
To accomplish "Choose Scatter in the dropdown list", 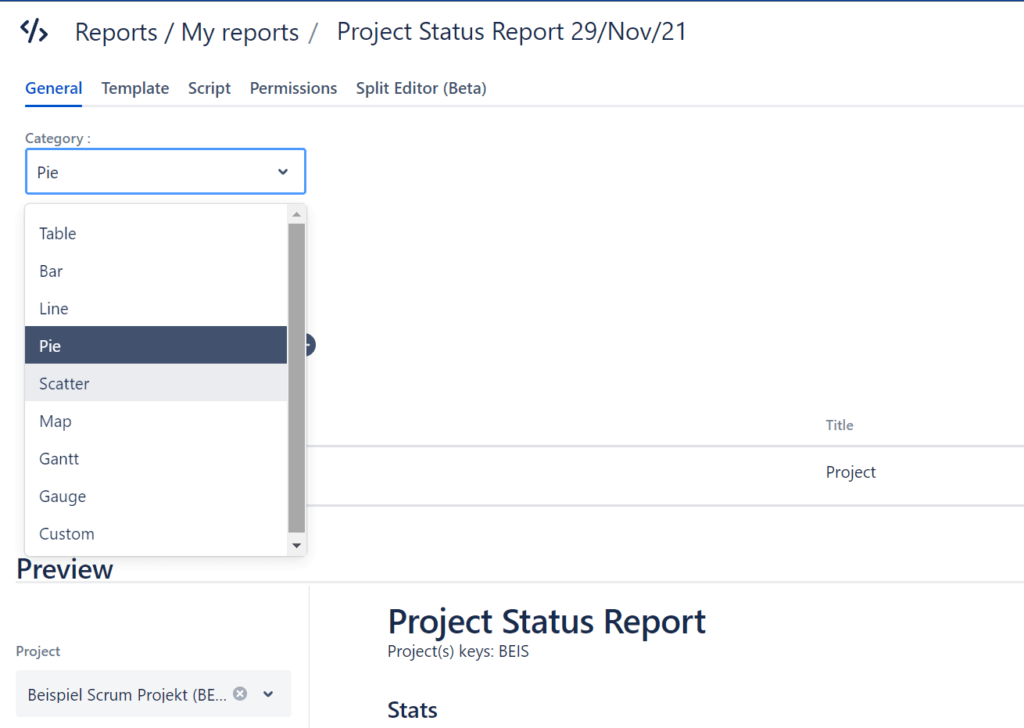I will [x=64, y=384].
